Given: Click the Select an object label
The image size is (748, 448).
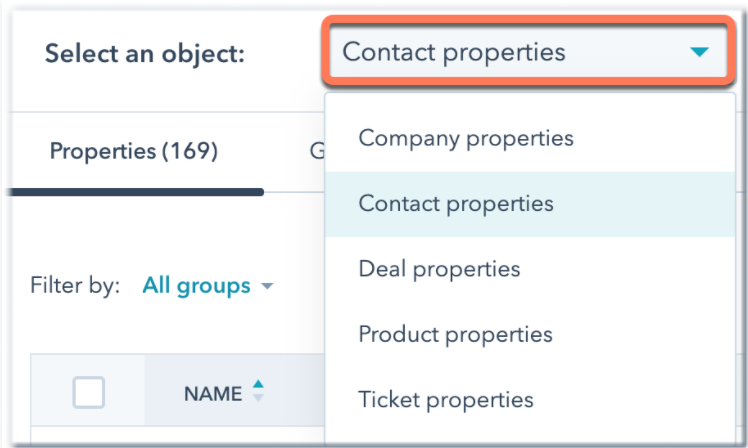Looking at the screenshot, I should coord(144,53).
